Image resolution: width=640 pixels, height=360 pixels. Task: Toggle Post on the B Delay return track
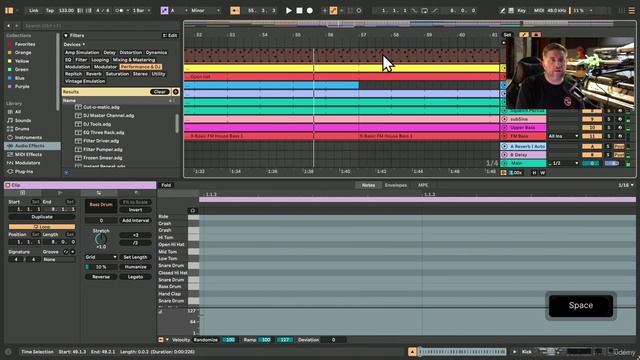tap(619, 155)
